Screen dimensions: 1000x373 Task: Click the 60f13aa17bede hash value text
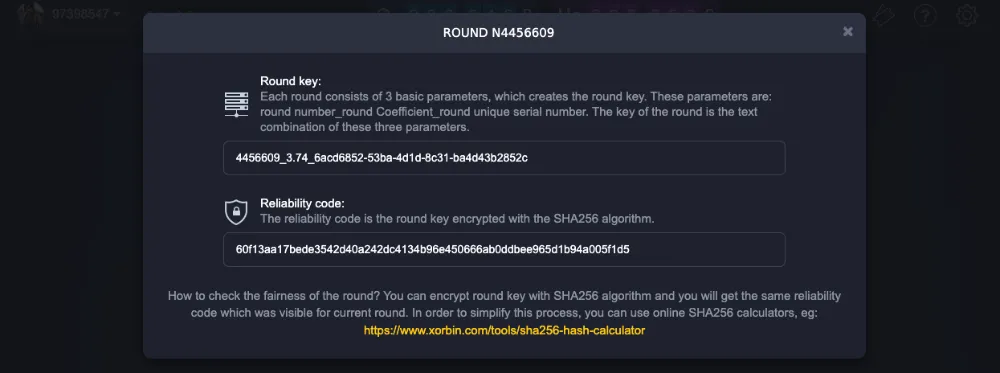[x=432, y=249]
